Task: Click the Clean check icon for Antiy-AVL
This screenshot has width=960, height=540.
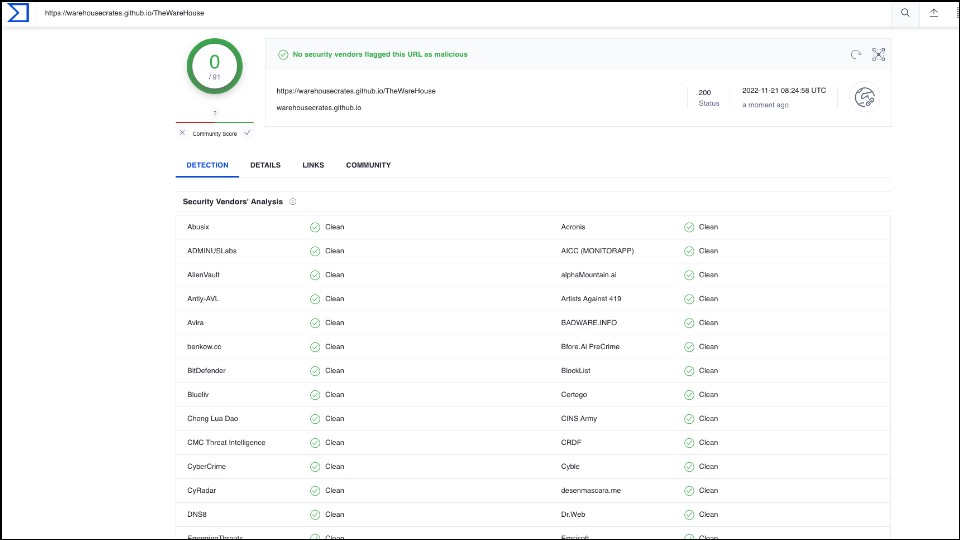Action: pyautogui.click(x=315, y=299)
